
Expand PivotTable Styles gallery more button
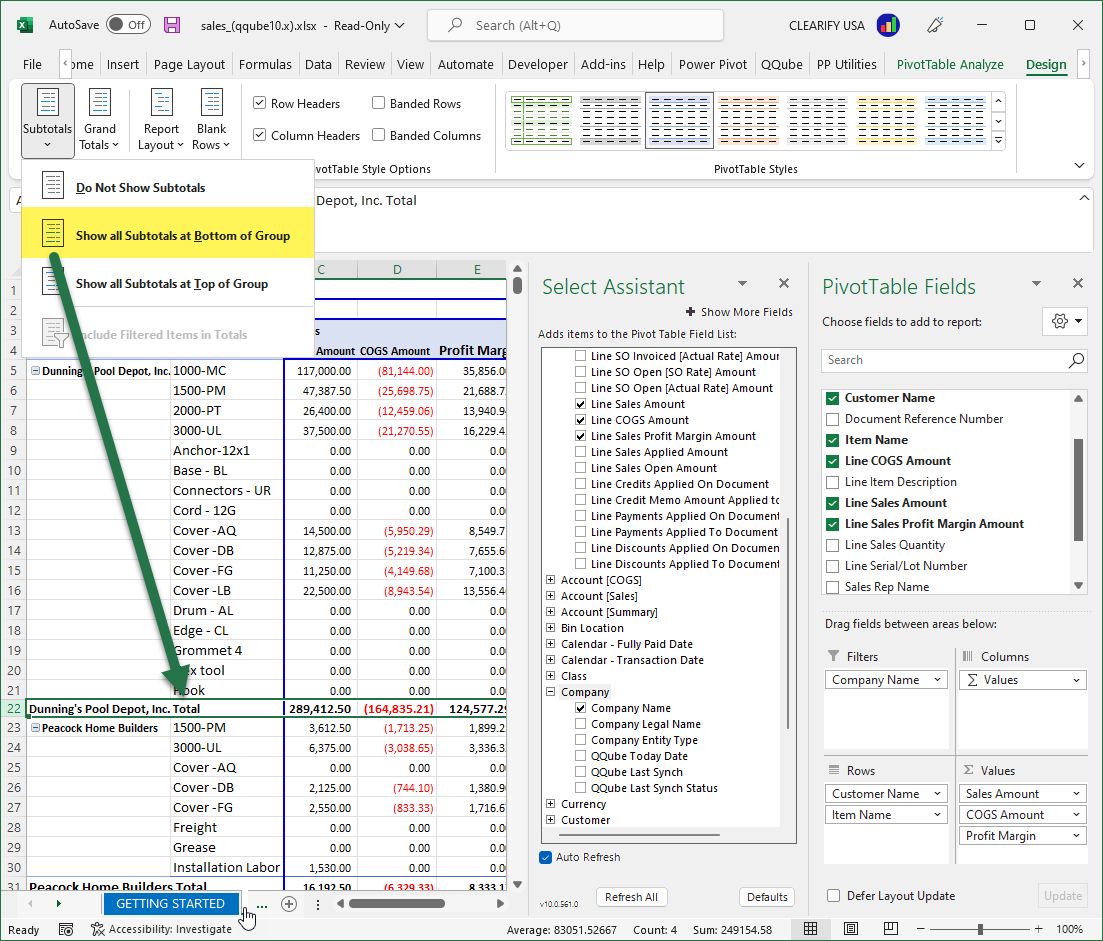point(998,141)
